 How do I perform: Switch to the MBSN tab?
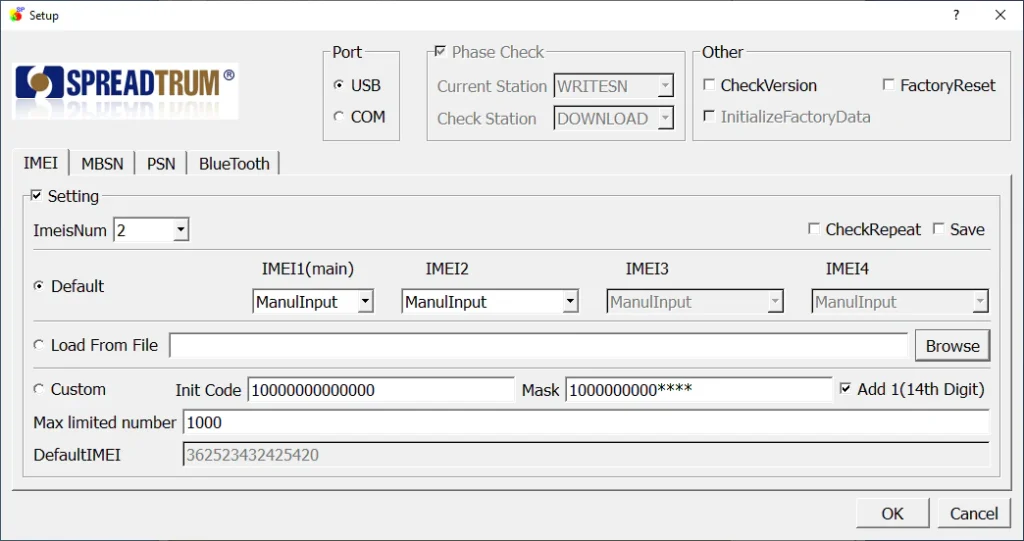[x=102, y=164]
